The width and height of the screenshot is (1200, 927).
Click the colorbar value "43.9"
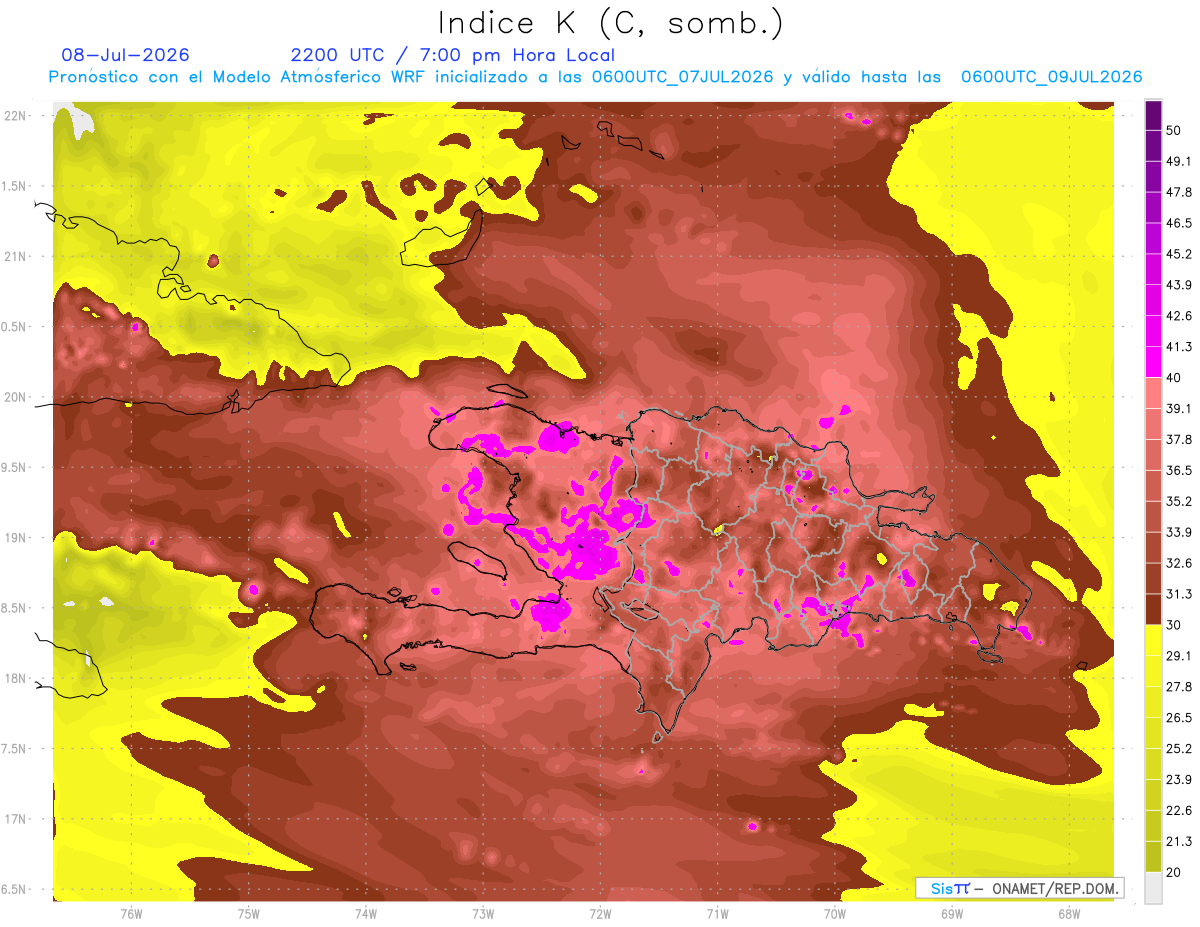[1179, 285]
